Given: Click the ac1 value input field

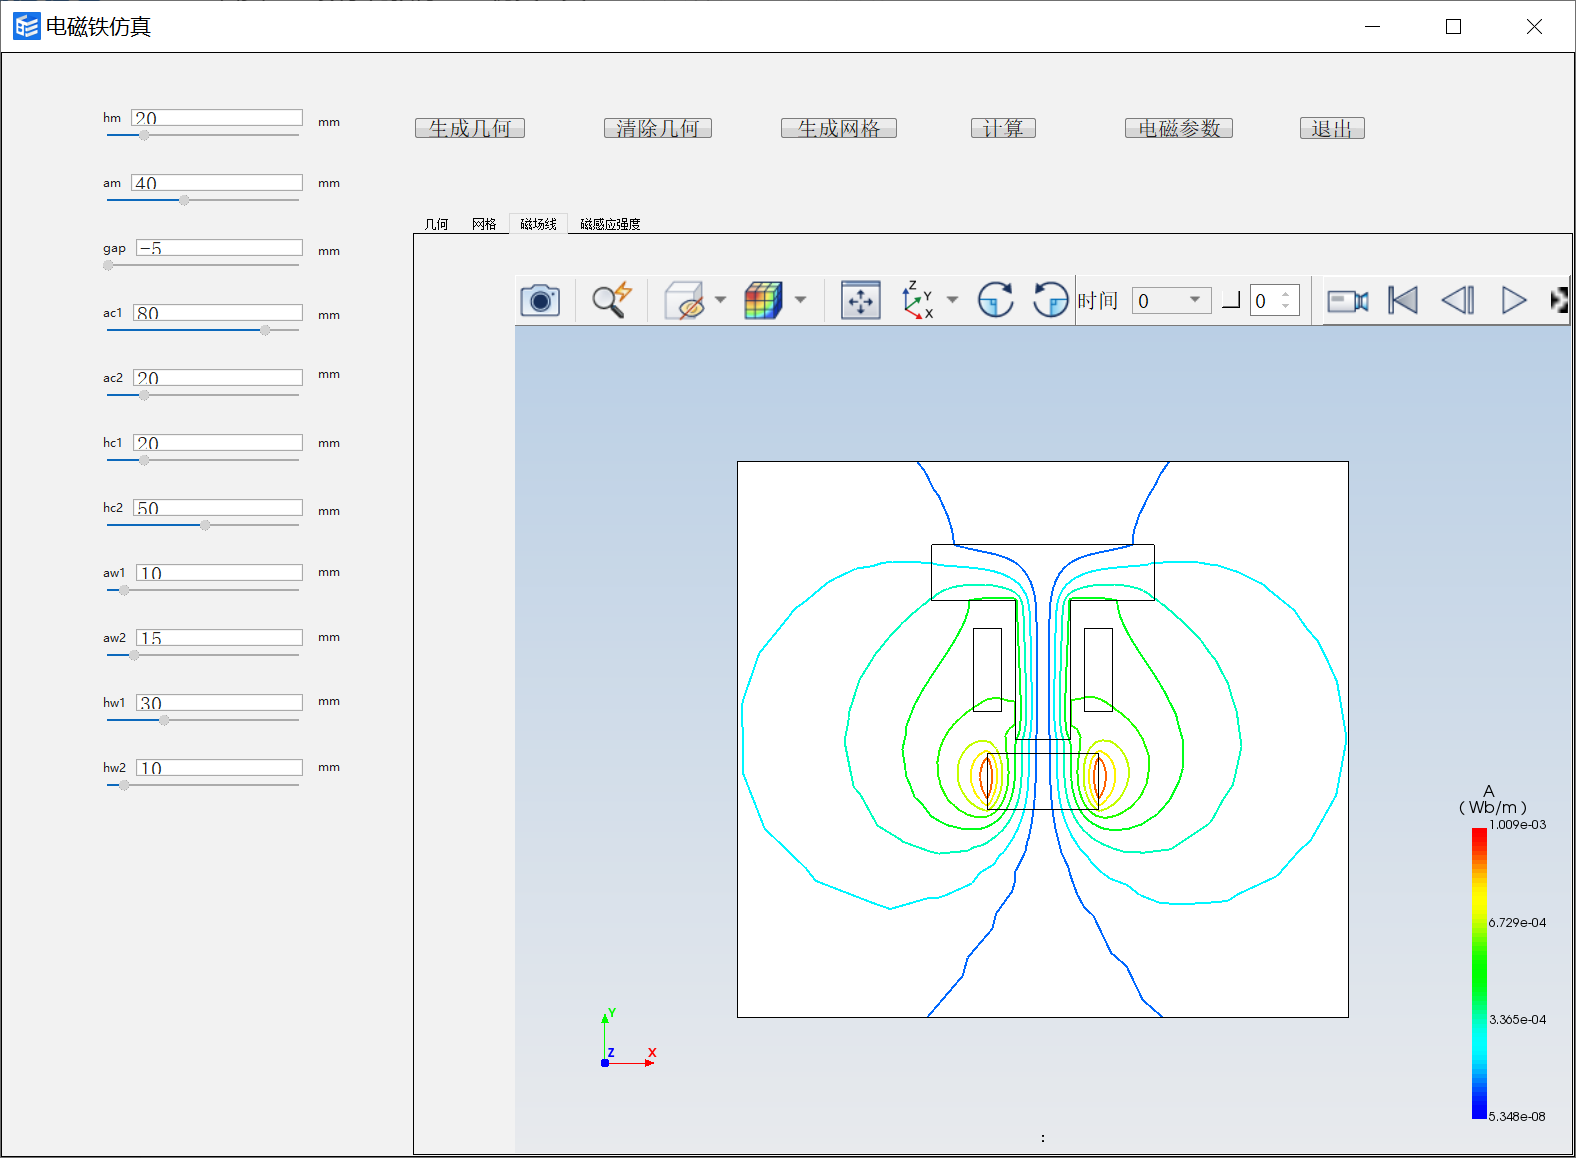Looking at the screenshot, I should (x=218, y=313).
